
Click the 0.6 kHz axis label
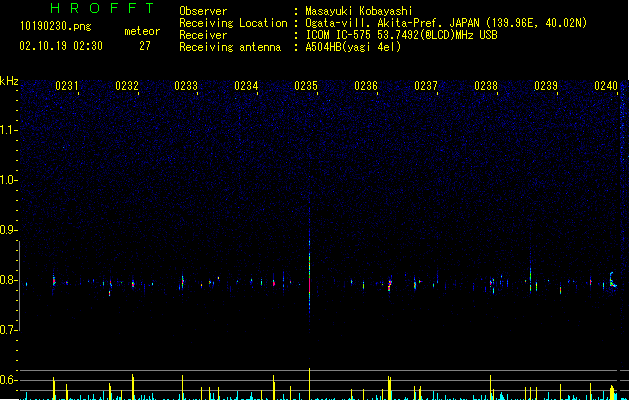point(8,380)
